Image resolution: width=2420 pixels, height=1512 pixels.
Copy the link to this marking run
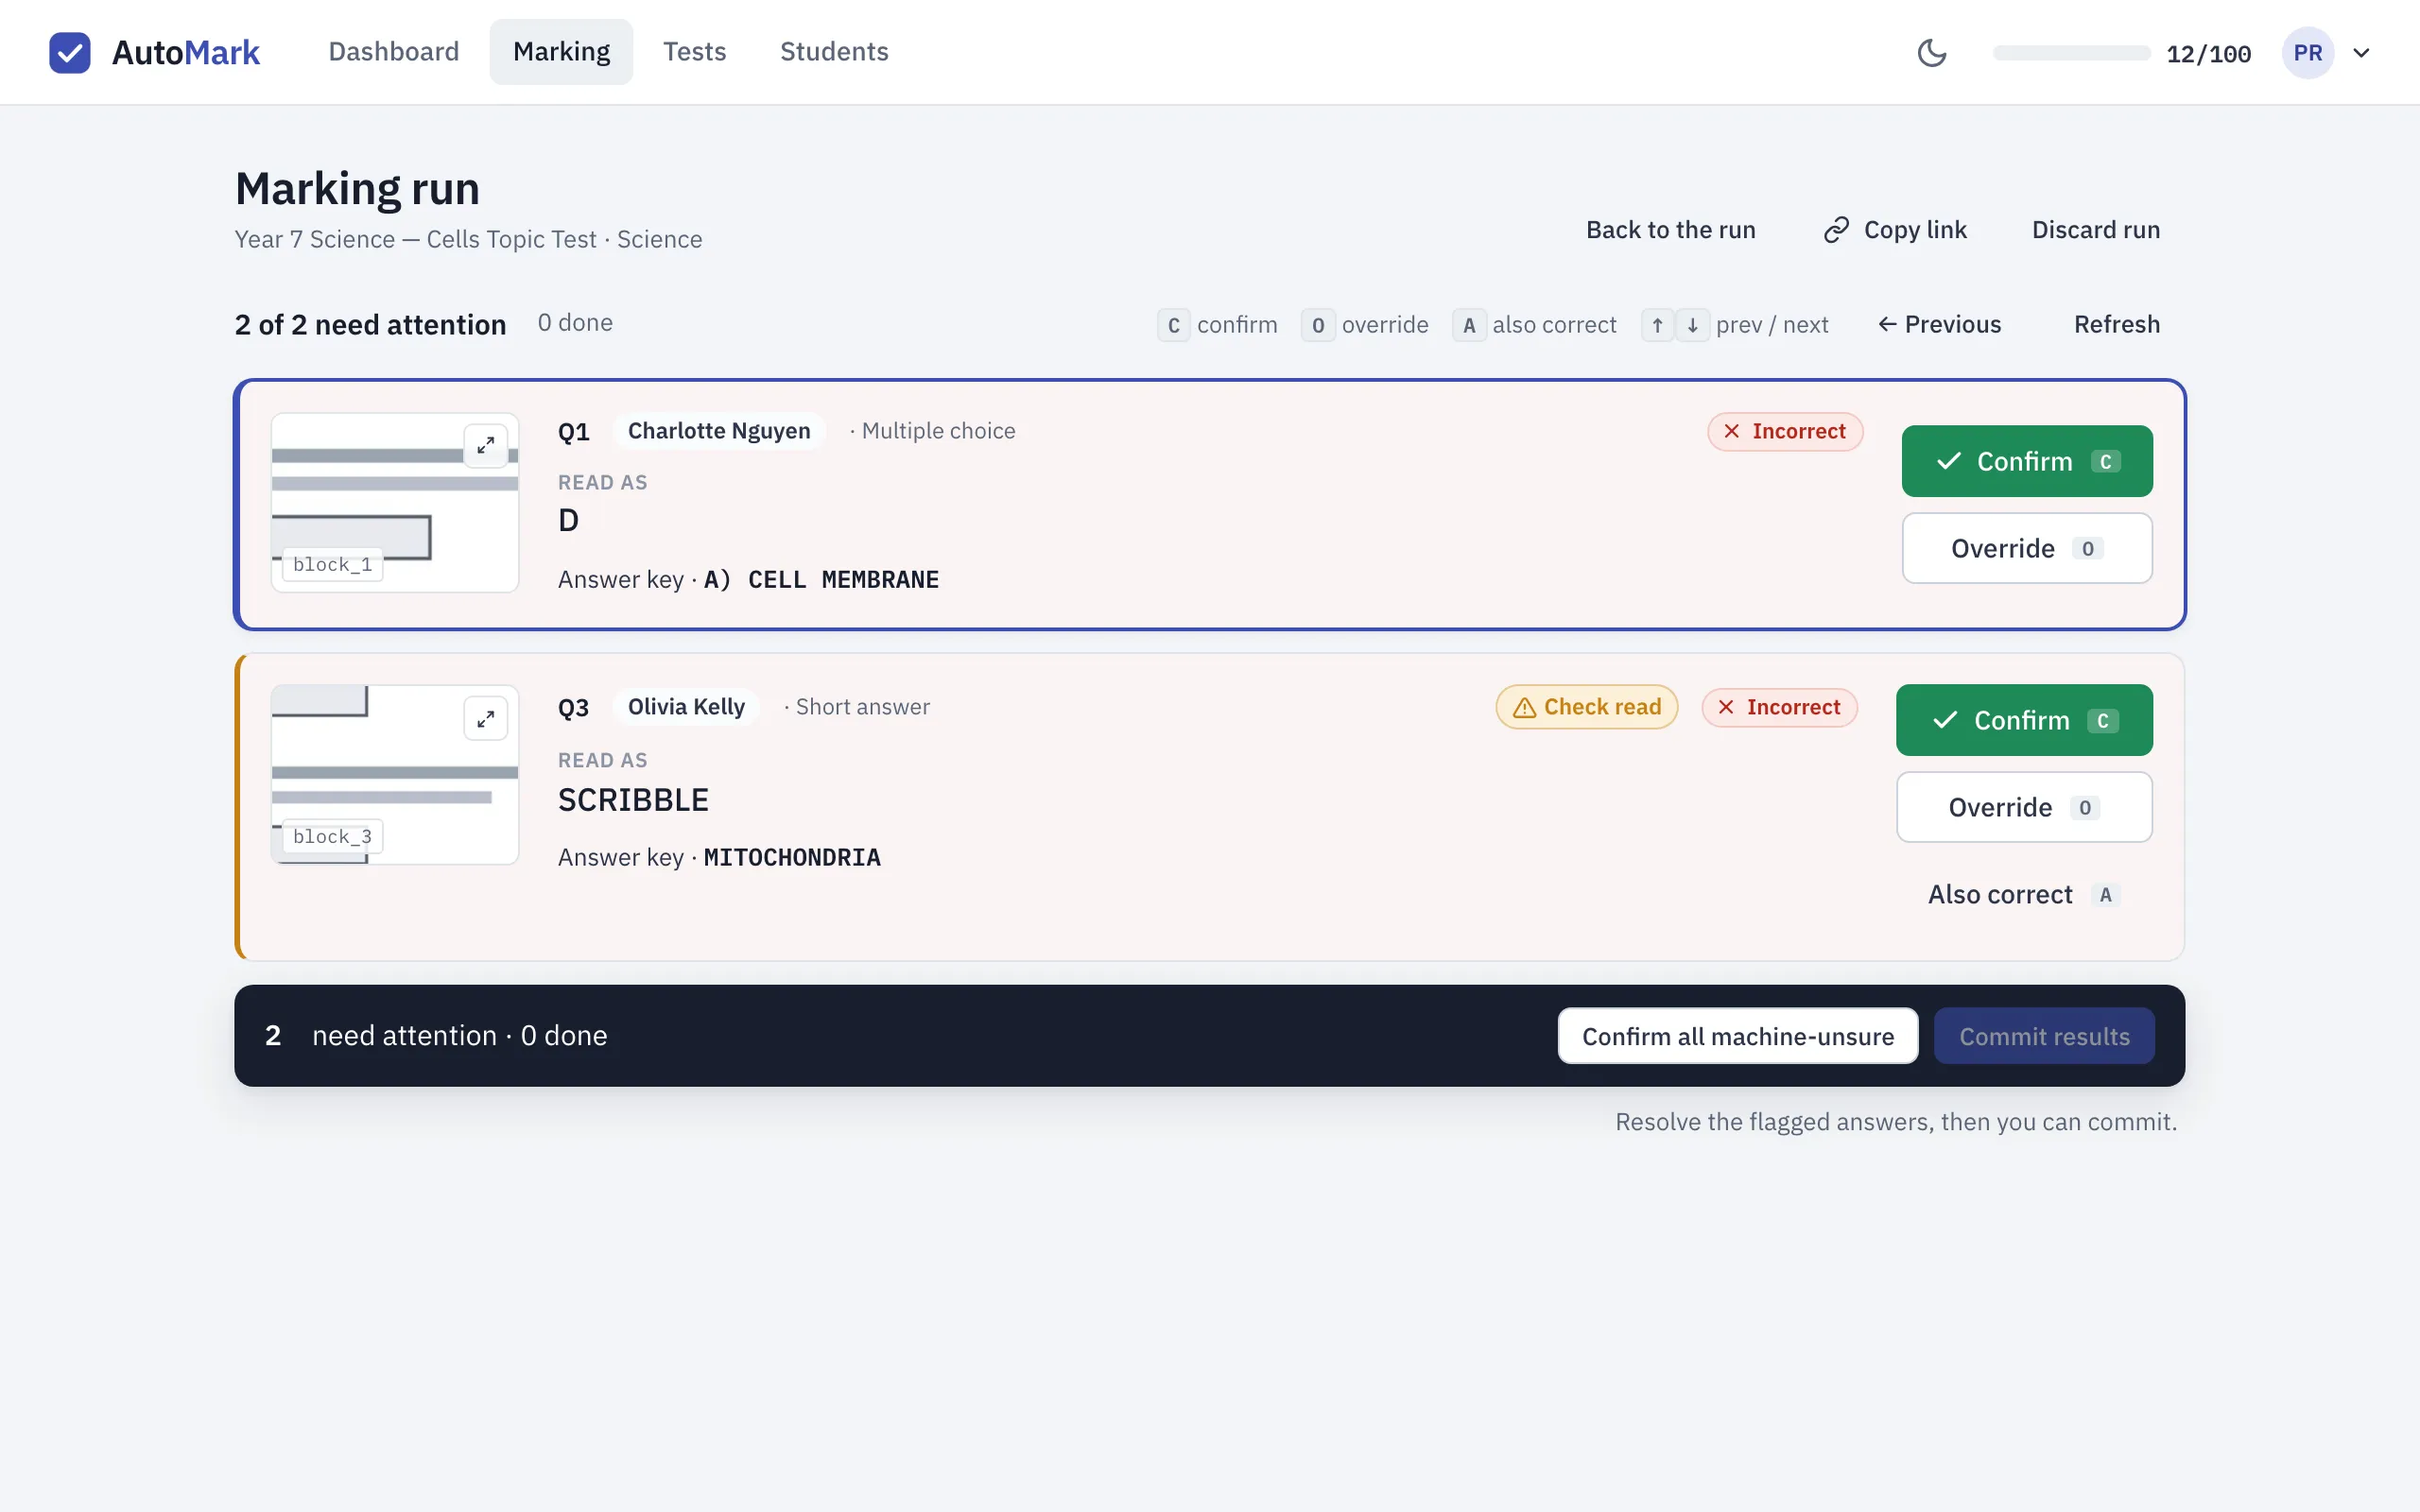[1895, 230]
